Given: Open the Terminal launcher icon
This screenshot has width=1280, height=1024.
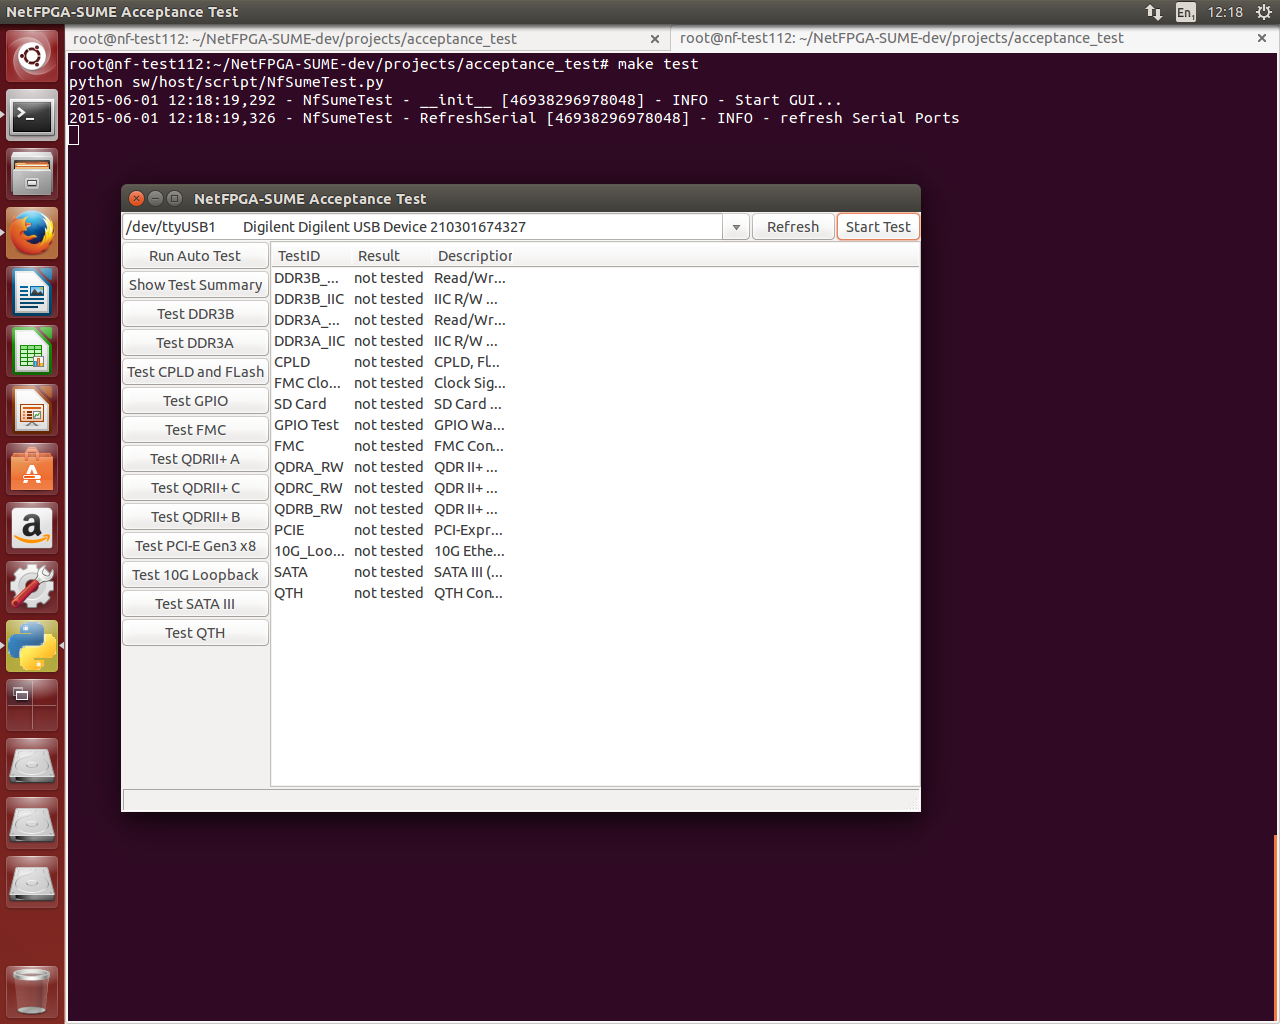Looking at the screenshot, I should click(x=33, y=117).
